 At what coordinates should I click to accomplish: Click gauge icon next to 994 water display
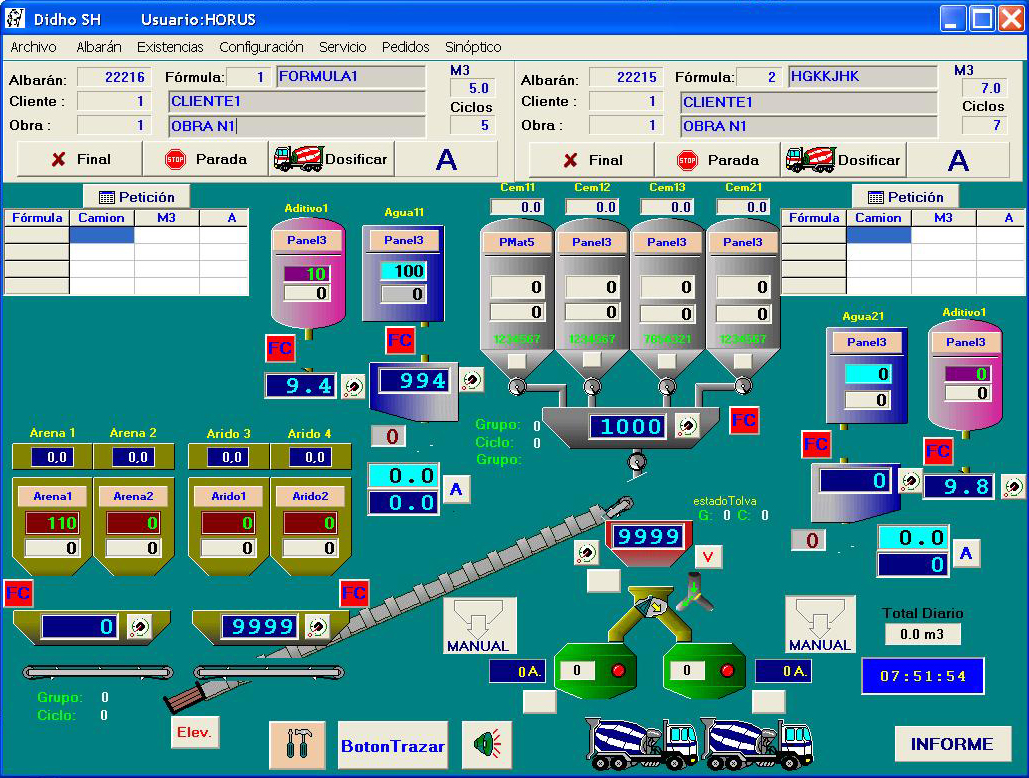point(471,379)
